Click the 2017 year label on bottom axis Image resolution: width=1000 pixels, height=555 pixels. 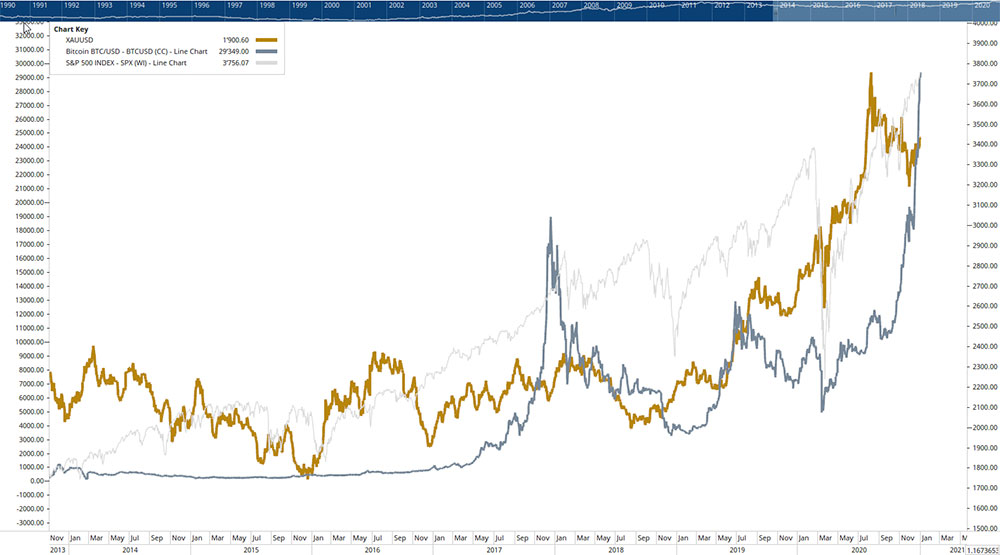(494, 550)
